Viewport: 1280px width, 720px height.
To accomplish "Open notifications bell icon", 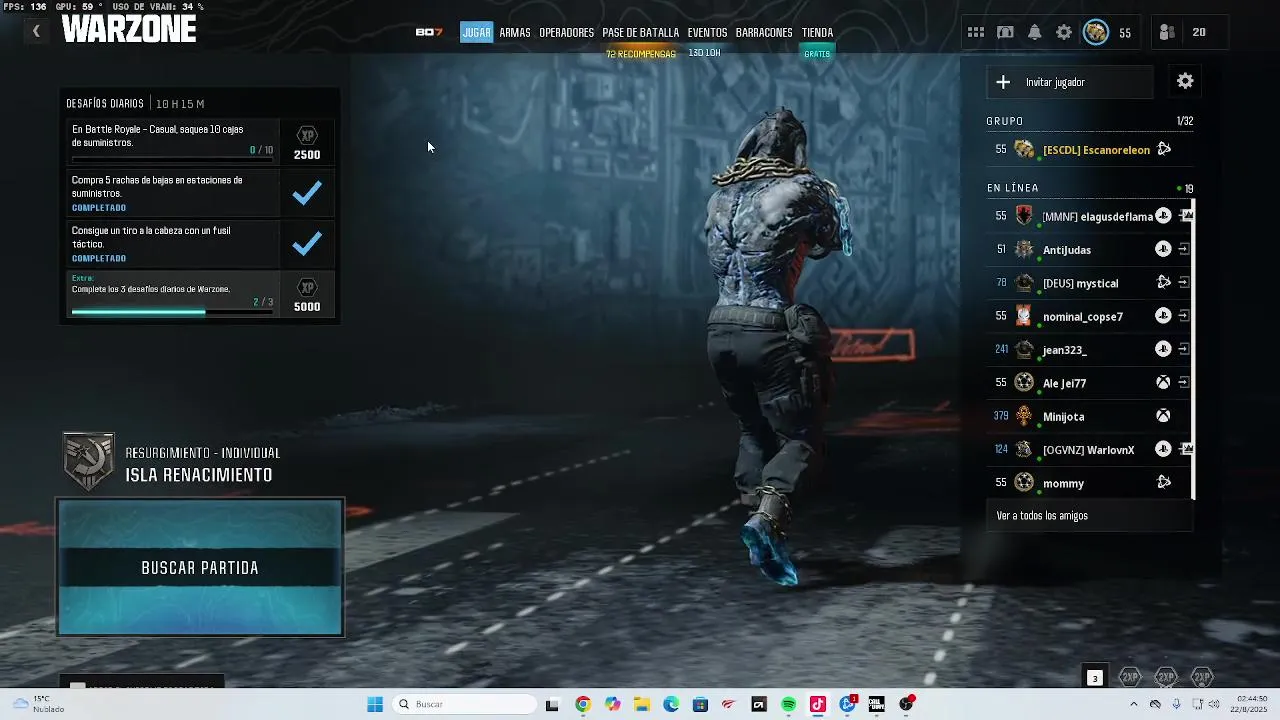I will tap(1035, 32).
